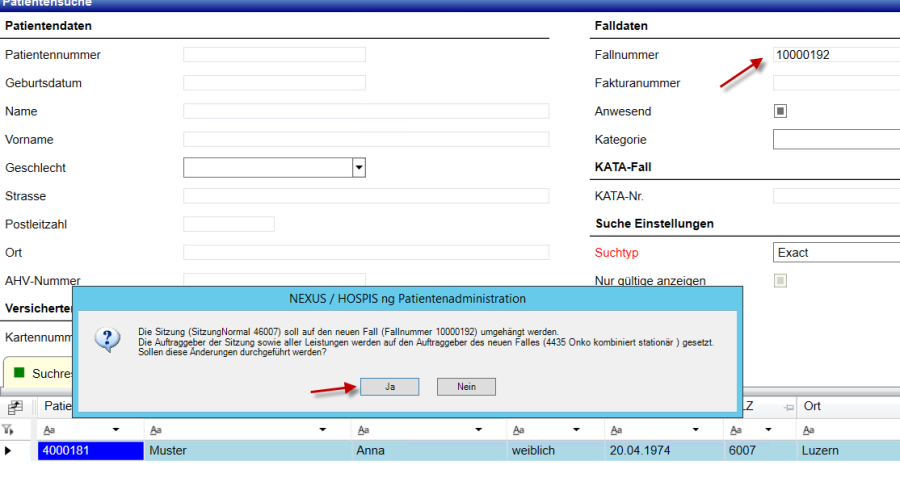Open filter dropdown arrow above 20.04.1974
The image size is (900, 482).
tap(696, 430)
